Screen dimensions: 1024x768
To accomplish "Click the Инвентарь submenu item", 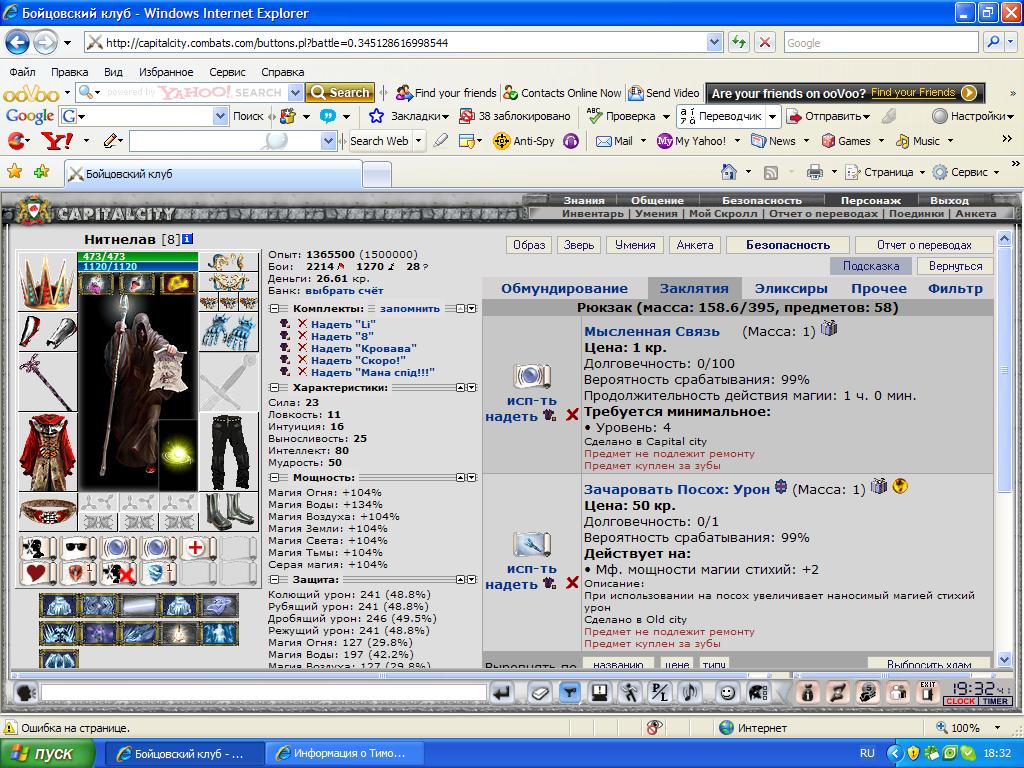I will point(592,214).
